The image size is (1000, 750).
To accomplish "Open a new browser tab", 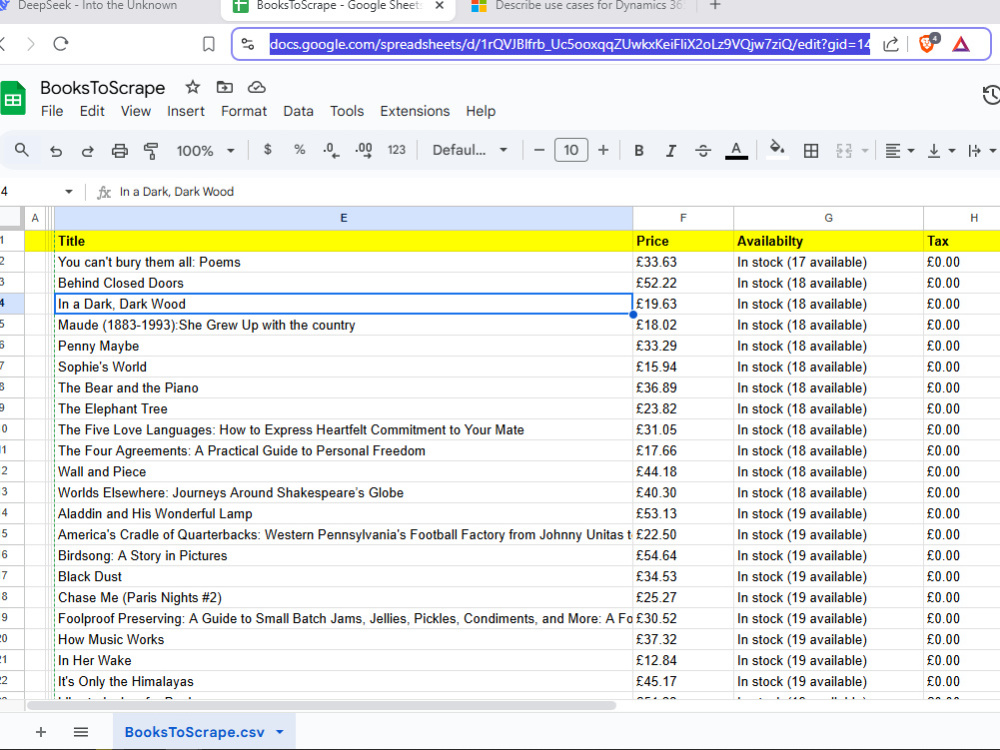I will pyautogui.click(x=715, y=5).
